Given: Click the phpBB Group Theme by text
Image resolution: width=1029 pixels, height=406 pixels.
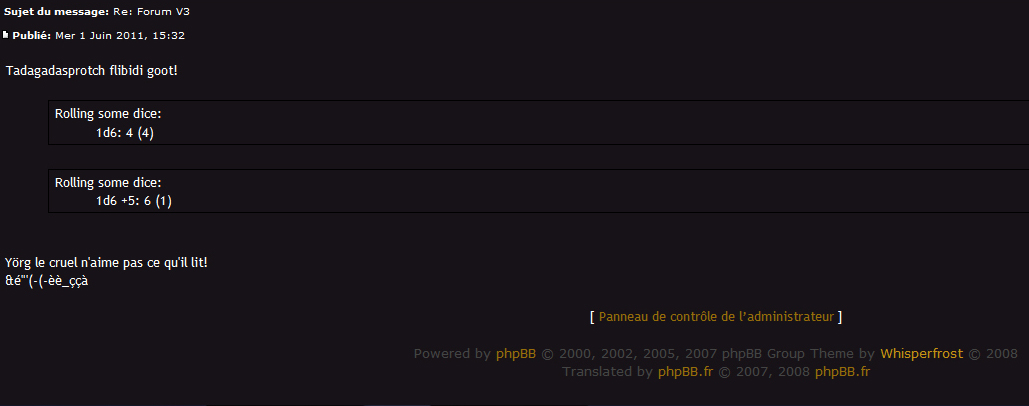Looking at the screenshot, I should click(798, 354).
